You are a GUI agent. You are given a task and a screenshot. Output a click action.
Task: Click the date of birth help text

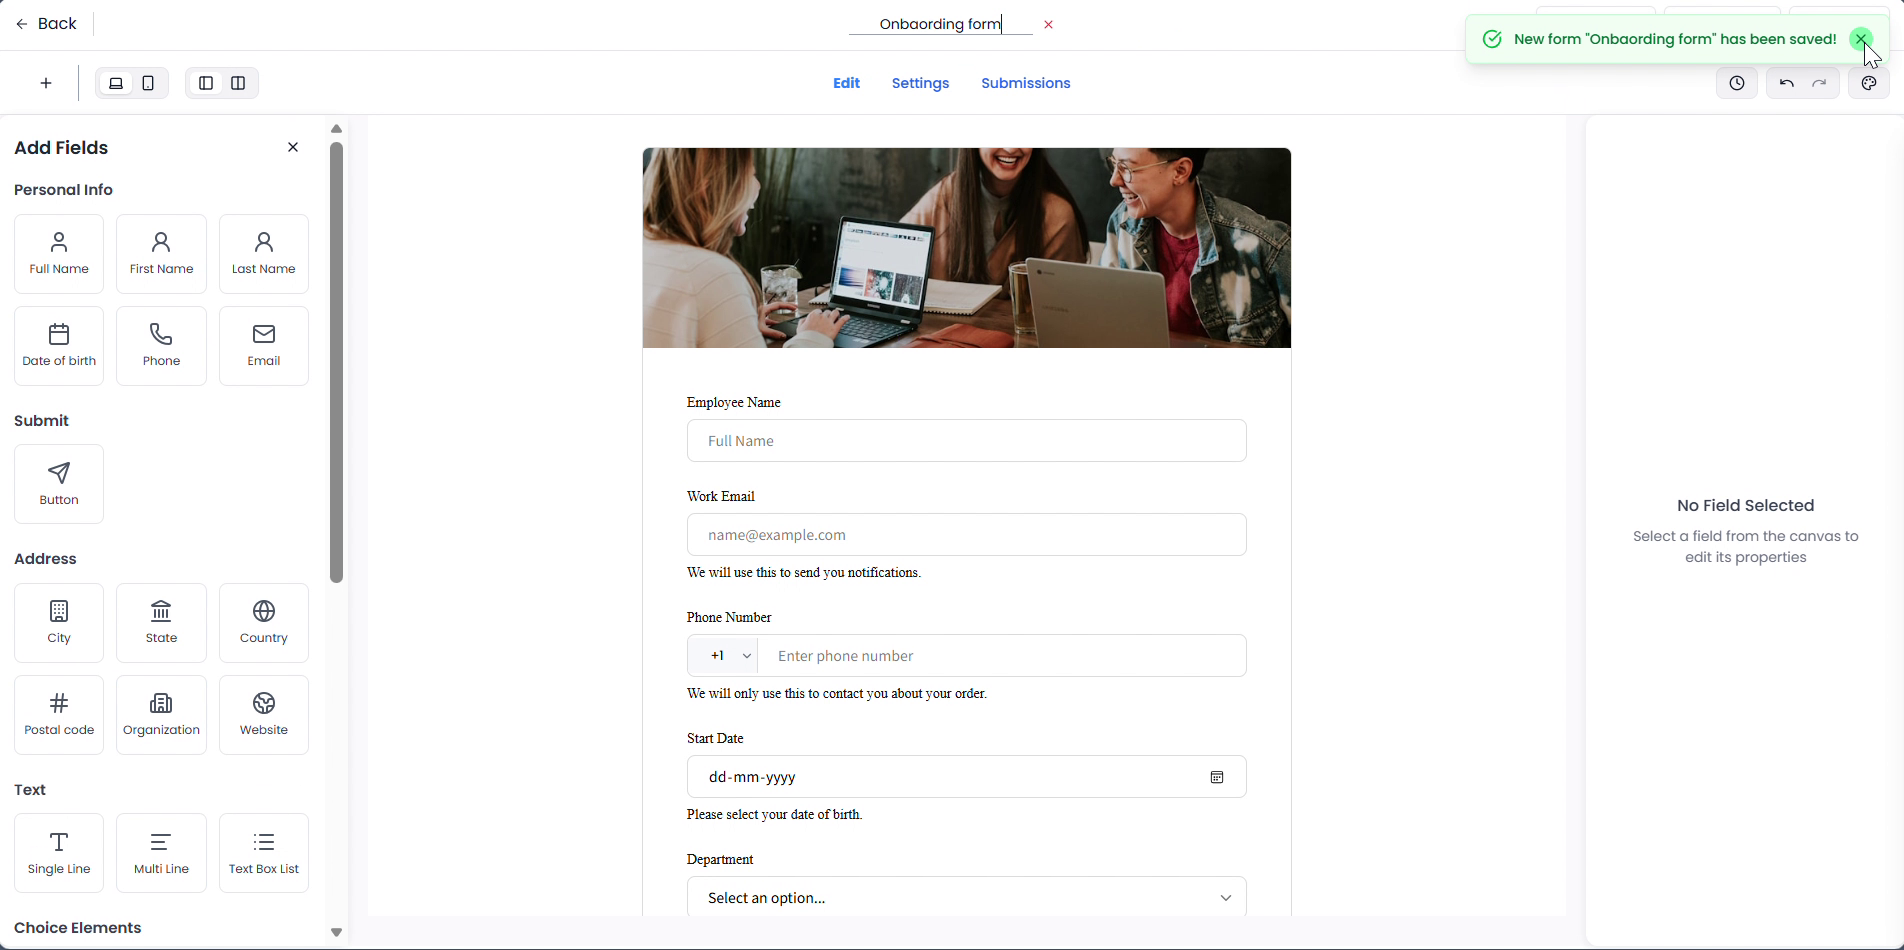click(775, 815)
